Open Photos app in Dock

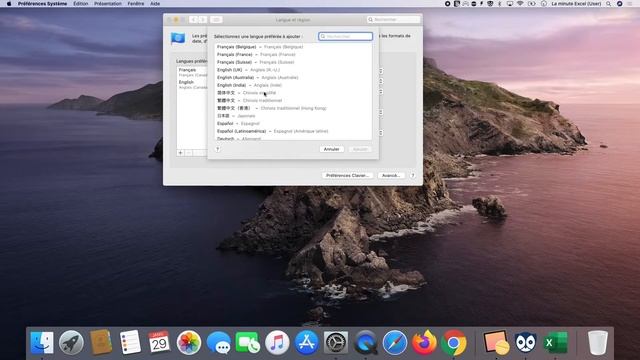189,342
